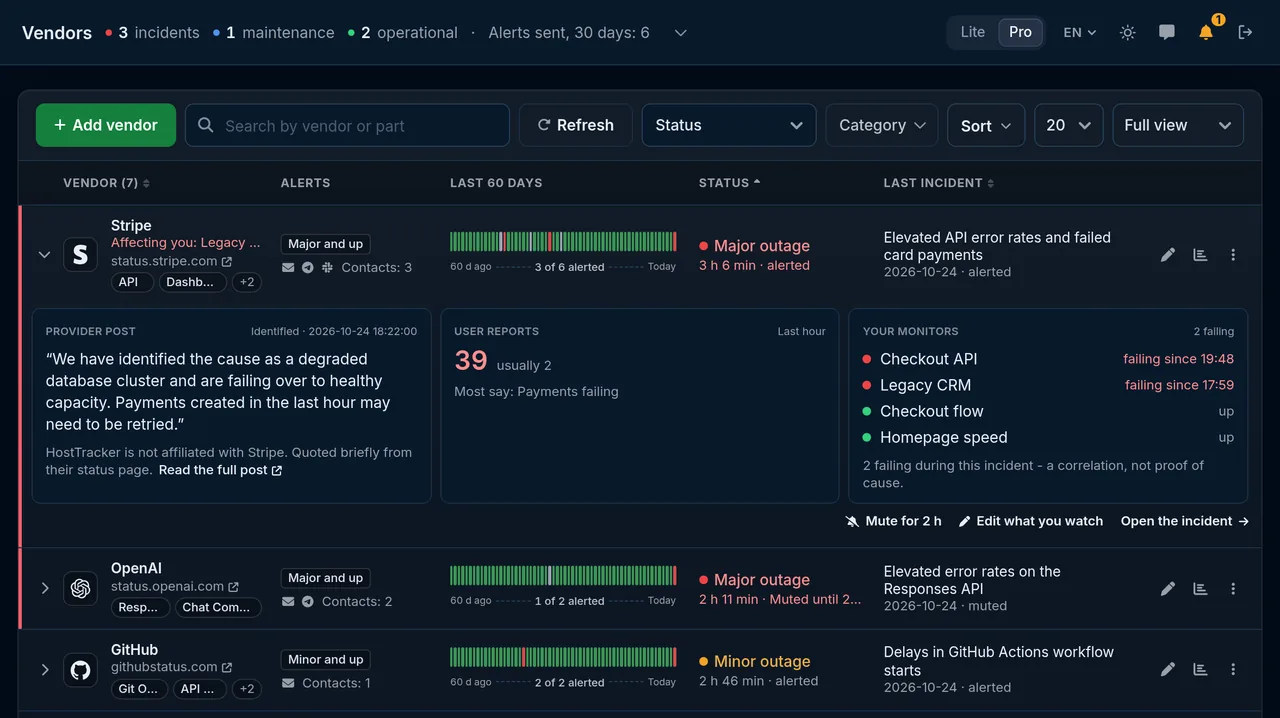
Task: Click the Homepage speed monitor
Action: 1048,437
